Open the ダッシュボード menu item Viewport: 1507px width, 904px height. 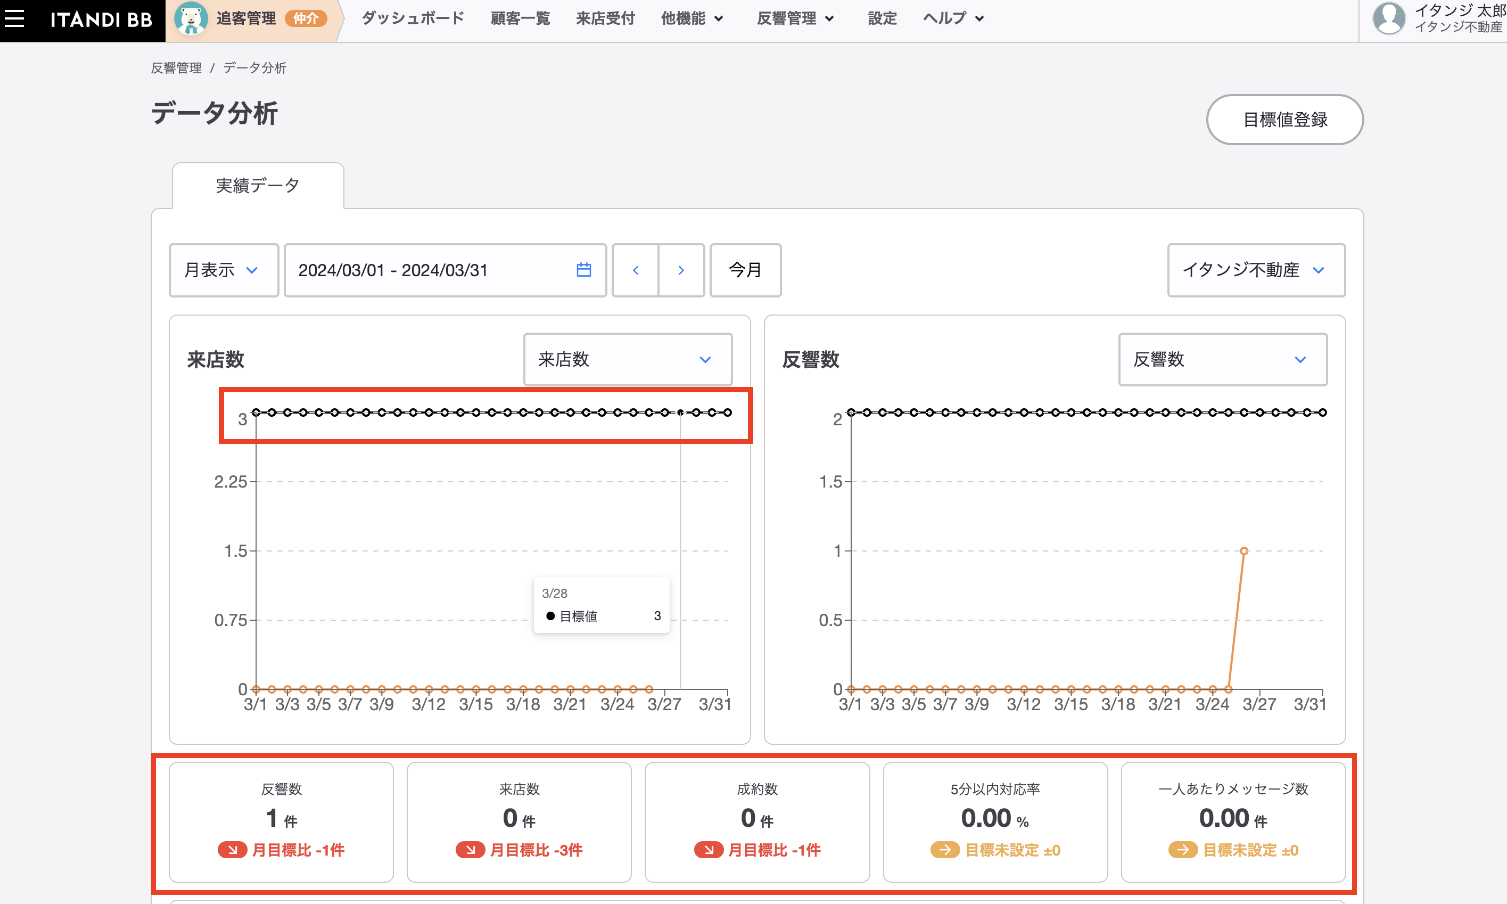point(413,18)
